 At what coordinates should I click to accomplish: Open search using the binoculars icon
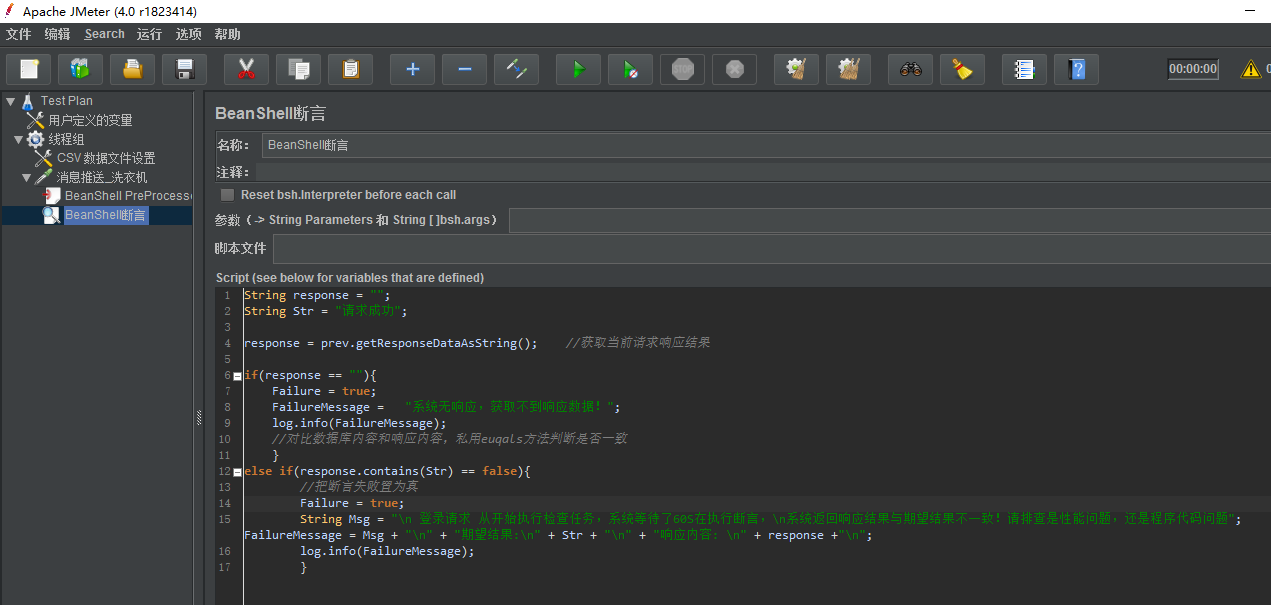point(910,69)
